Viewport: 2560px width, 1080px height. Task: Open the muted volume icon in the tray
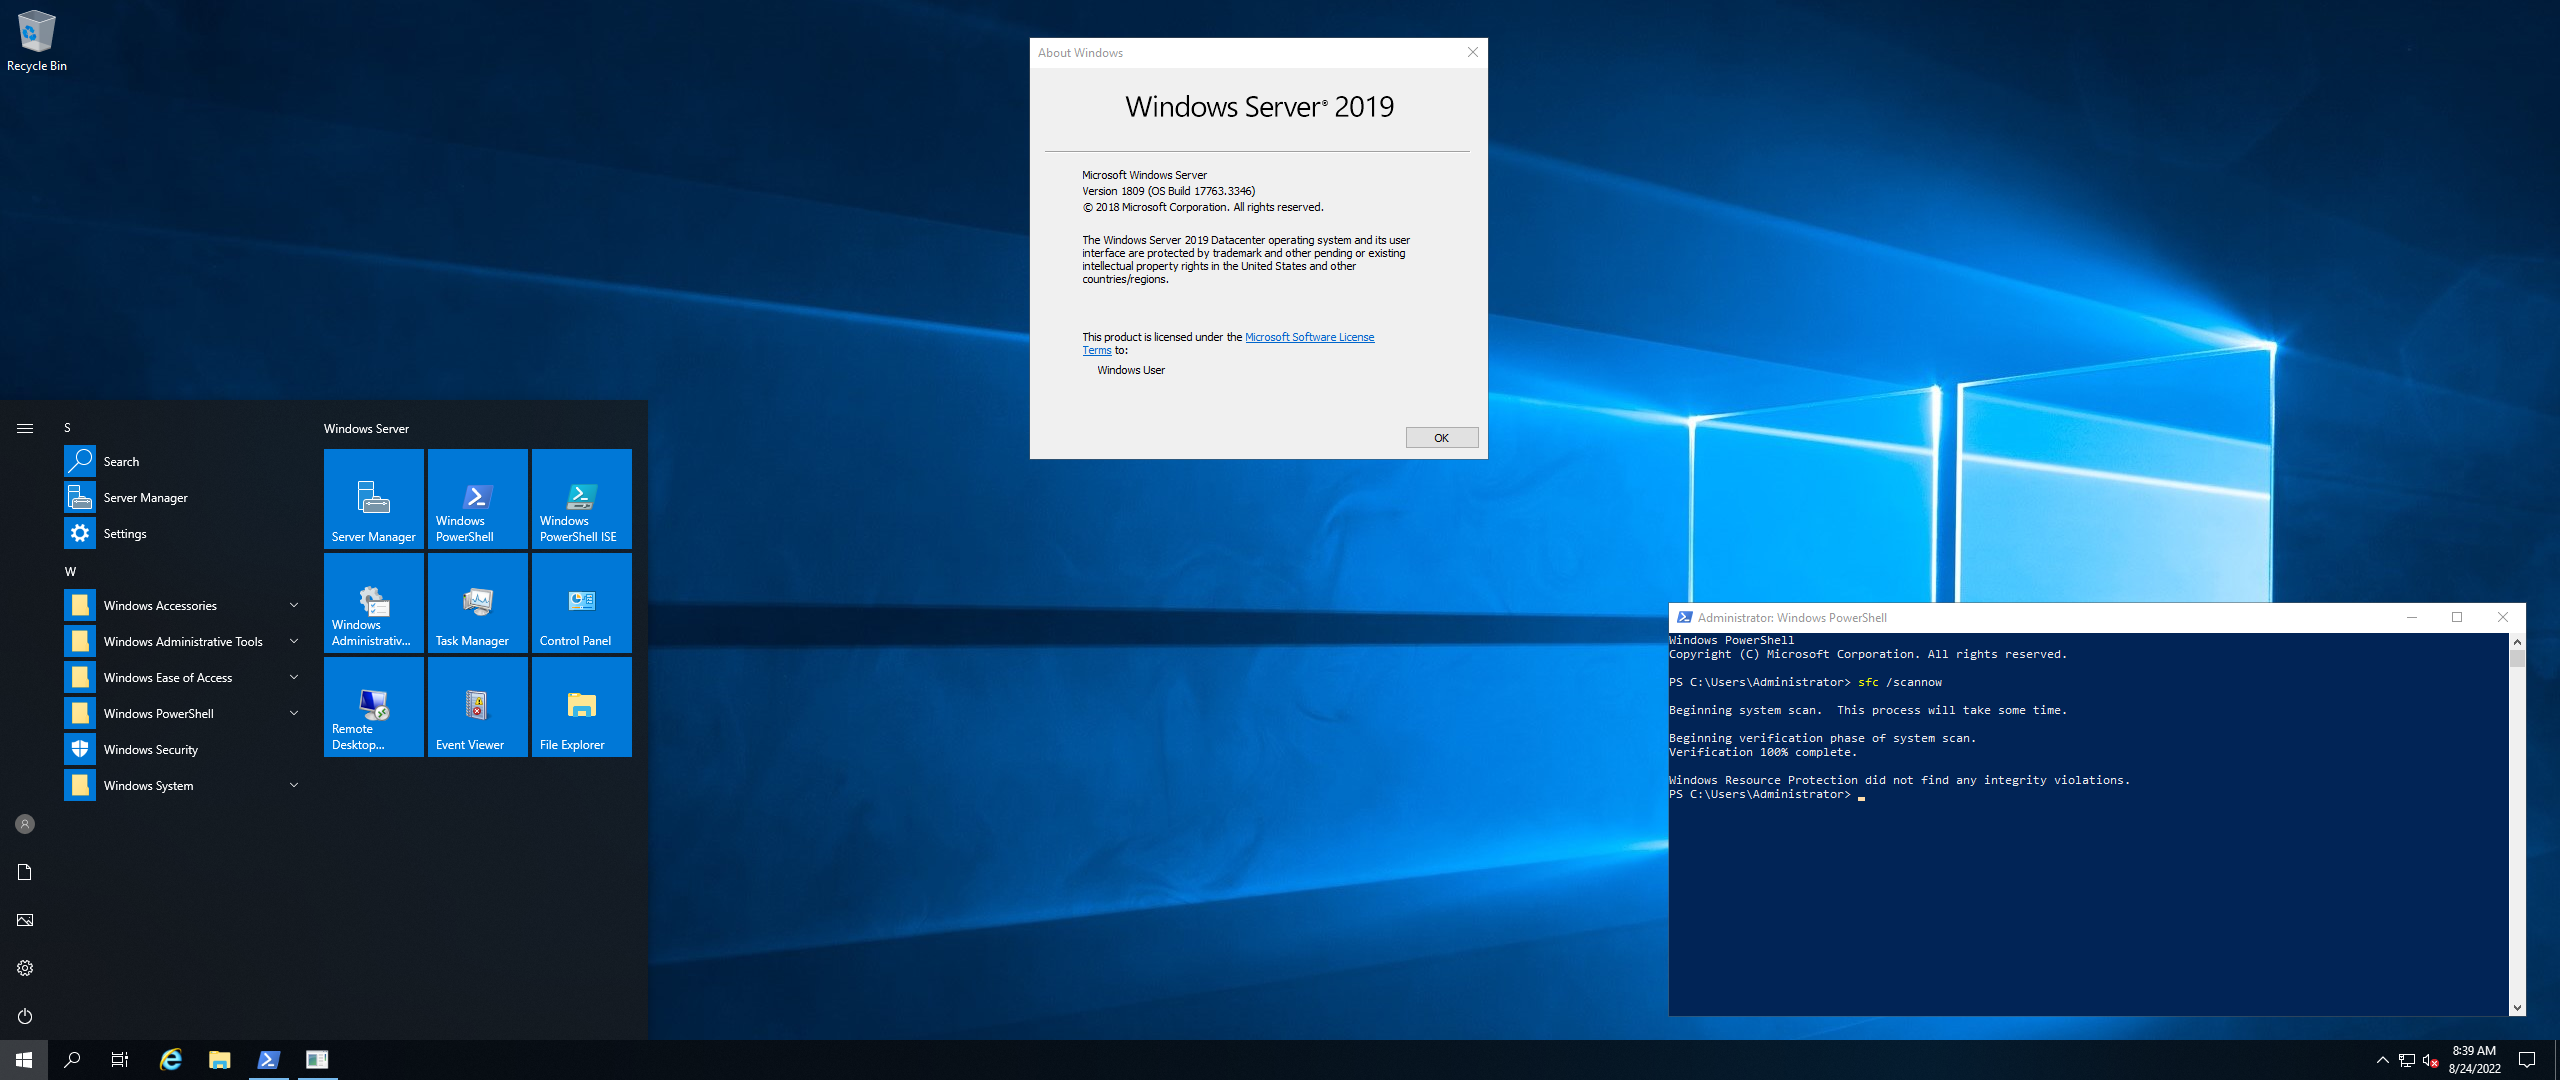pos(2430,1060)
